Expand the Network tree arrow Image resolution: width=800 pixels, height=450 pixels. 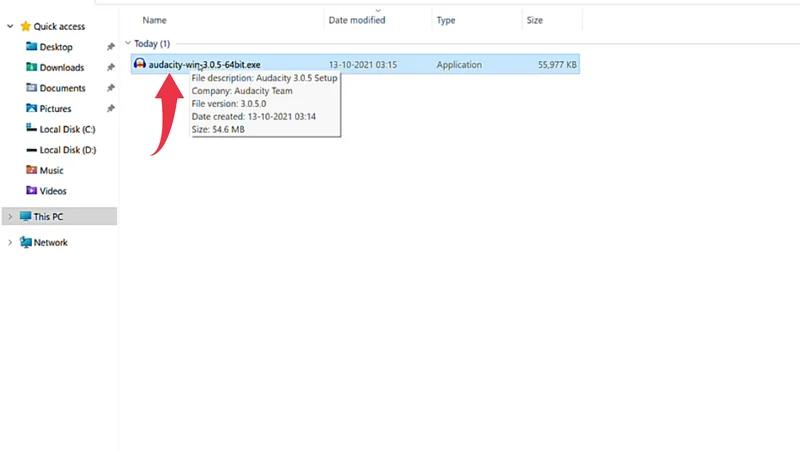pyautogui.click(x=10, y=242)
